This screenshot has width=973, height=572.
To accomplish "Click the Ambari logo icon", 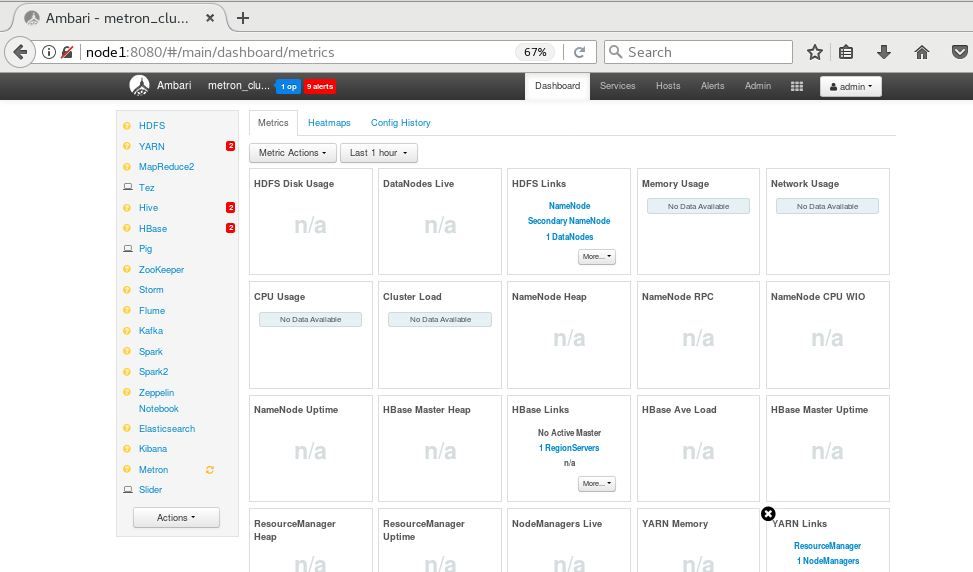I will click(139, 86).
